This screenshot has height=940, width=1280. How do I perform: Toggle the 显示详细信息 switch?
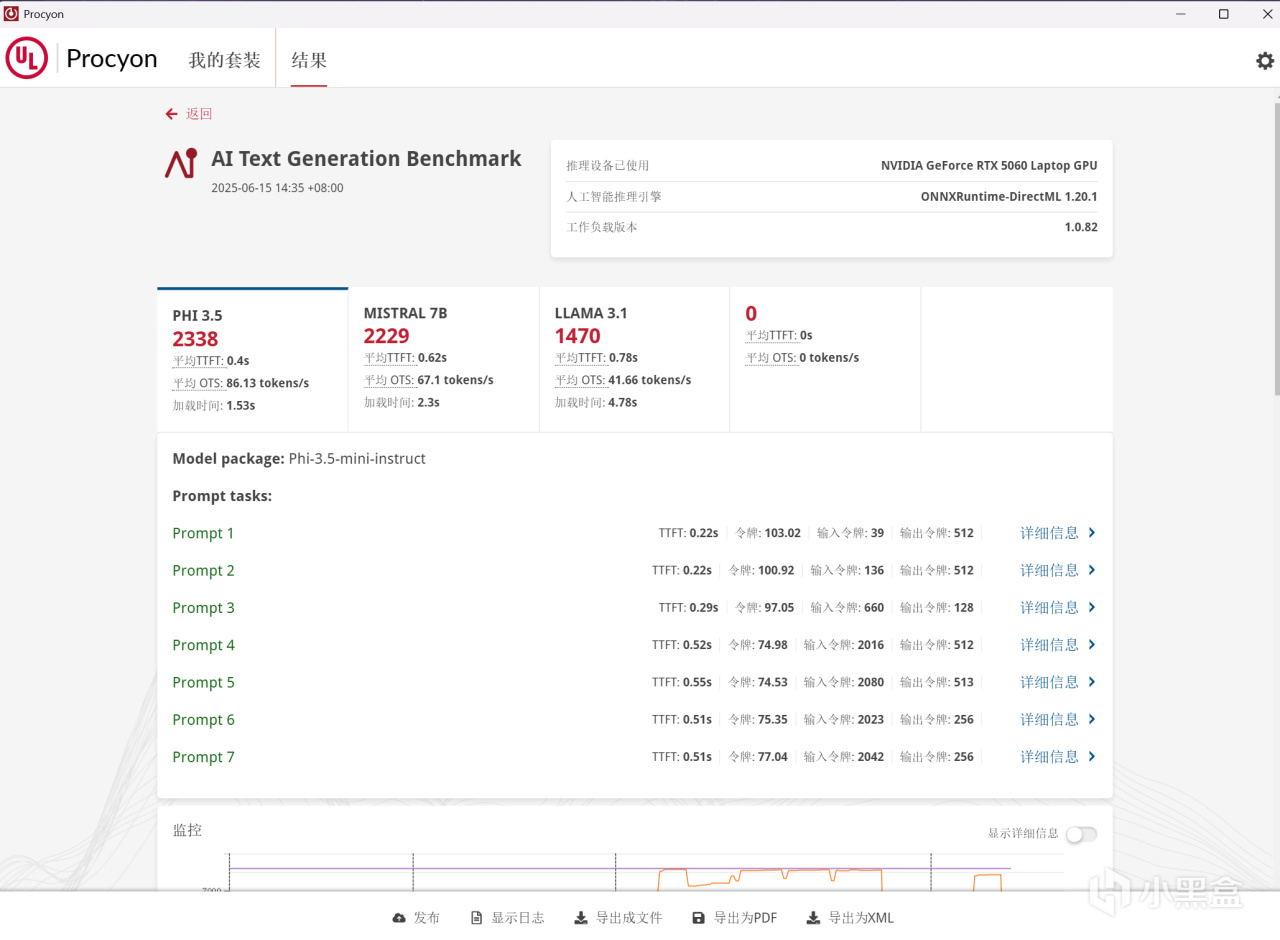point(1081,834)
